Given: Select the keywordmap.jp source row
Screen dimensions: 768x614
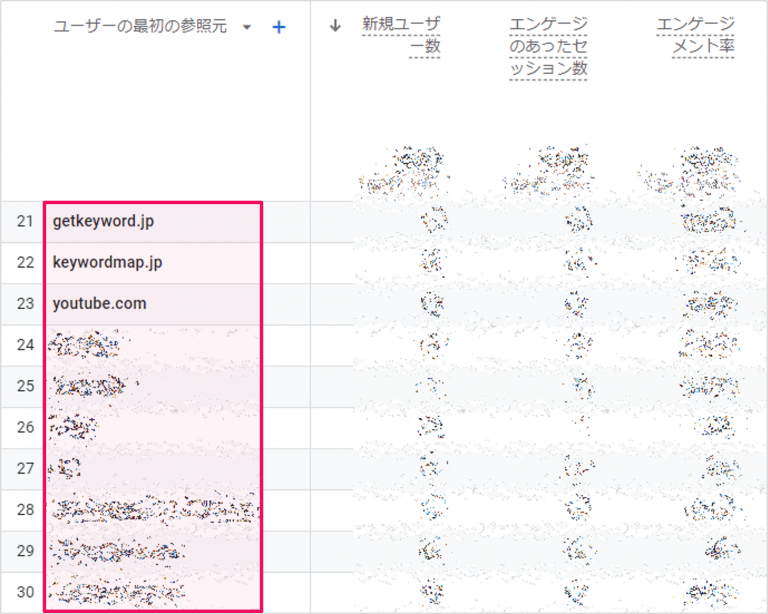Looking at the screenshot, I should (x=107, y=262).
